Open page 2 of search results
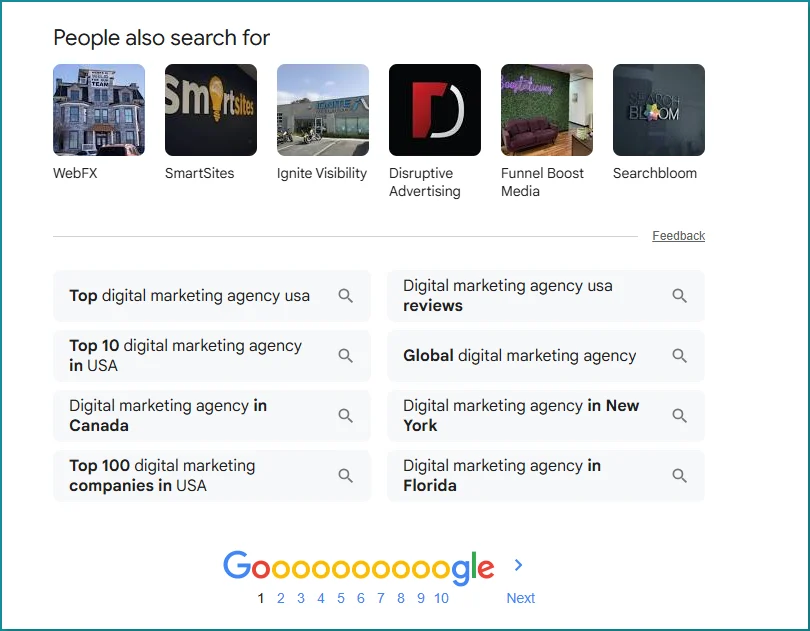The height and width of the screenshot is (631, 810). 280,597
